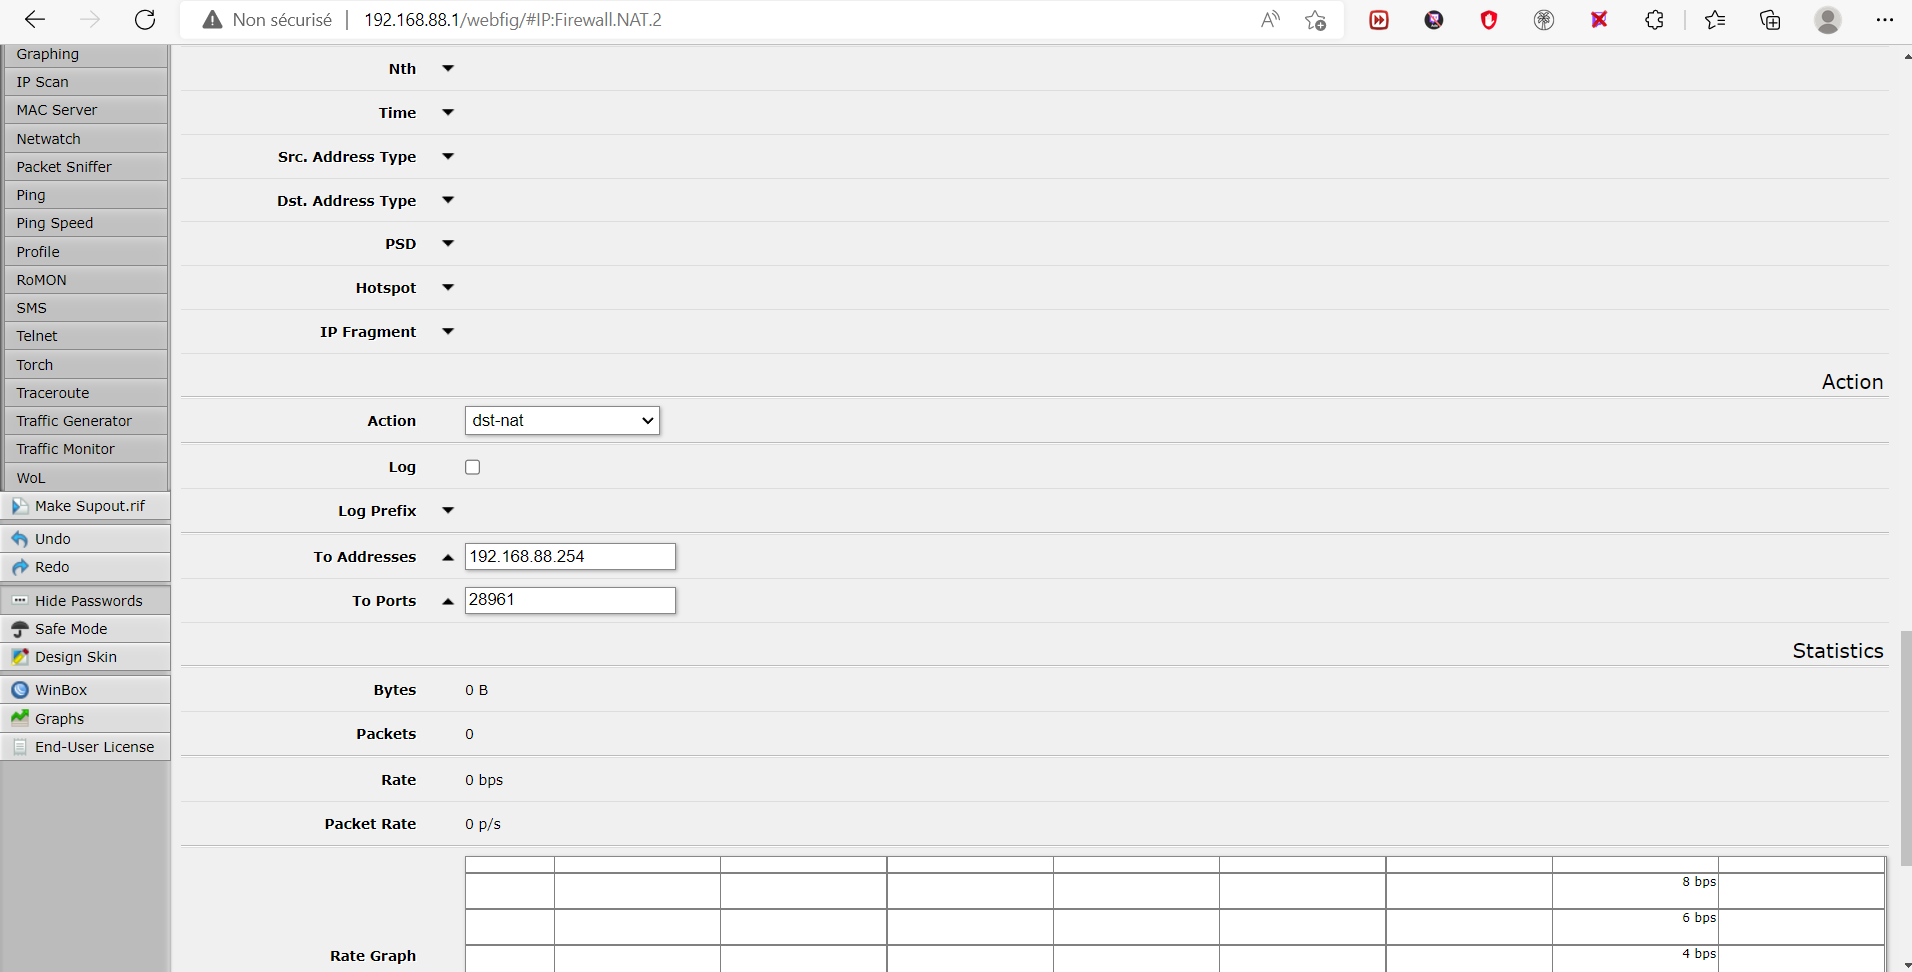The width and height of the screenshot is (1912, 972).
Task: Click the gray globe extension icon
Action: click(x=1544, y=20)
